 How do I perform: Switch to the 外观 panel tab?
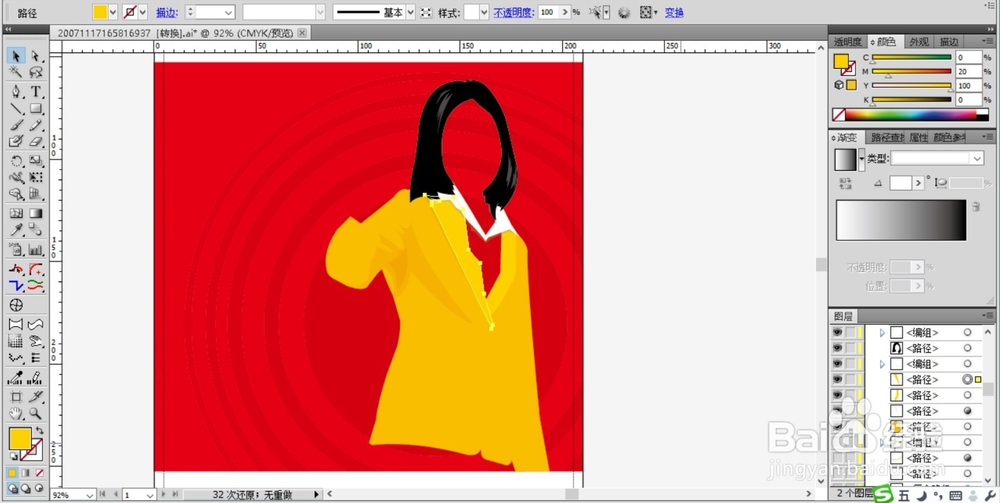[x=918, y=41]
